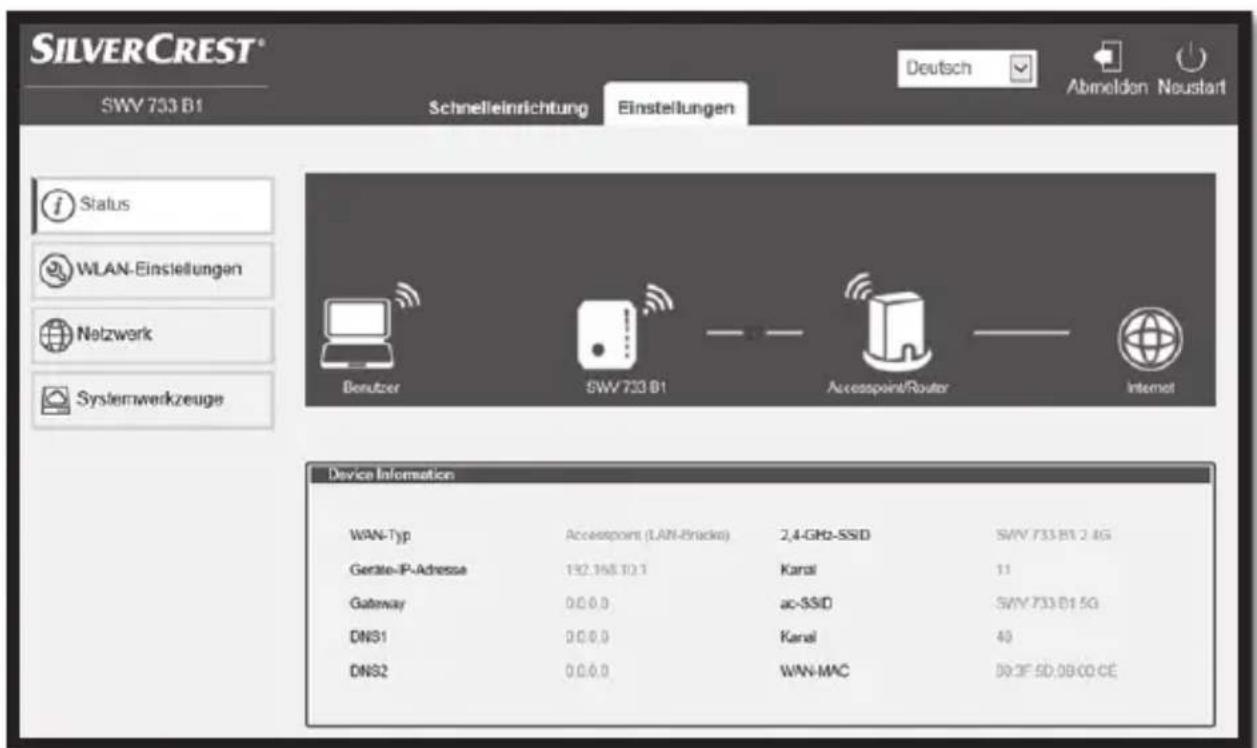
Task: Open the Status menu item
Action: (x=152, y=206)
